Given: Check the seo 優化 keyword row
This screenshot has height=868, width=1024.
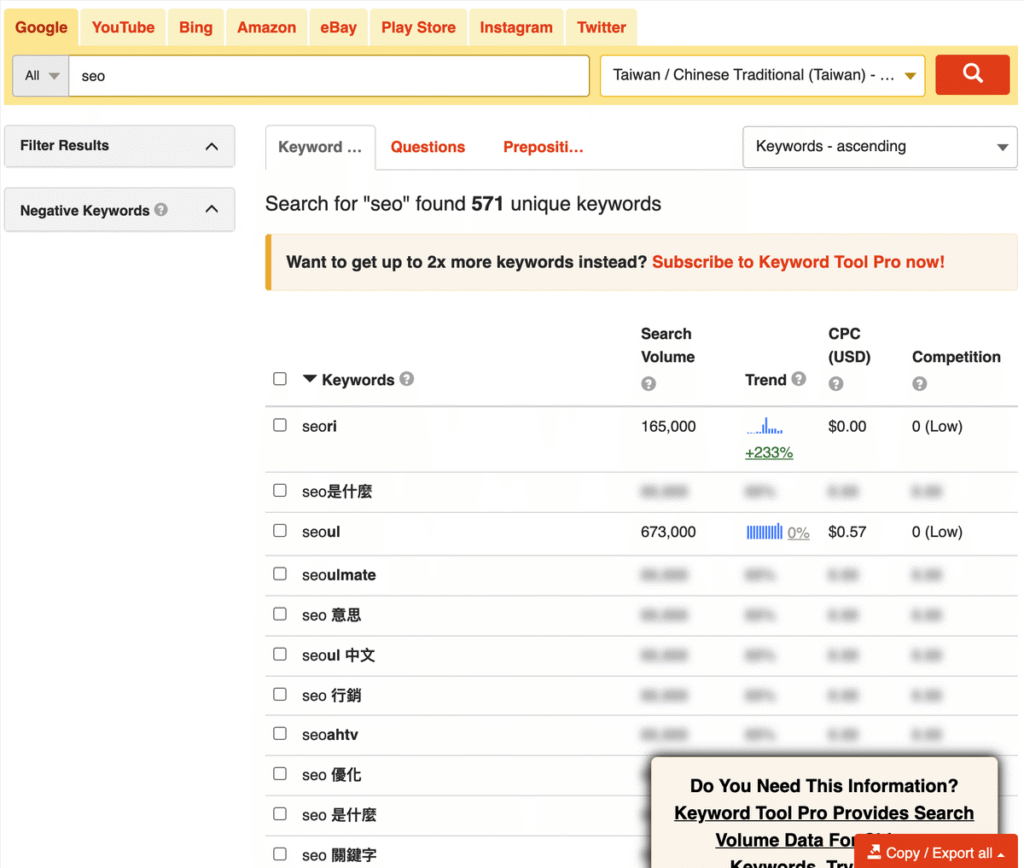Looking at the screenshot, I should pos(280,774).
